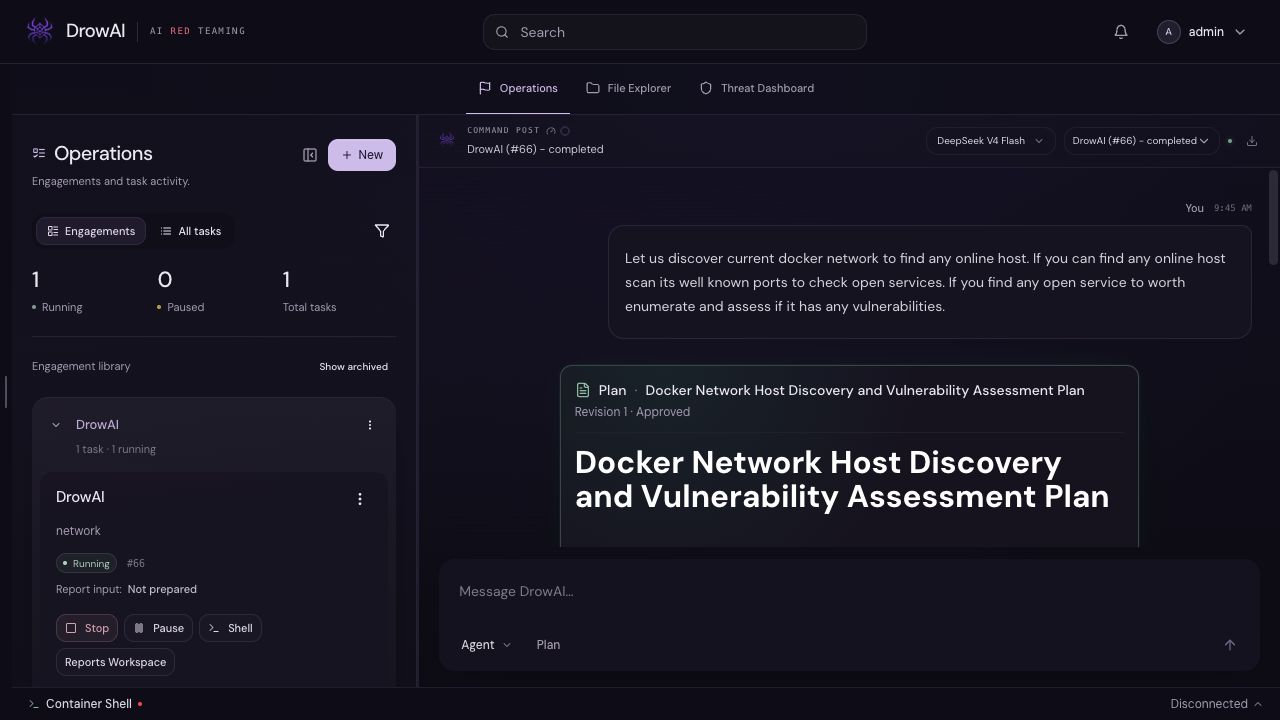Screen dimensions: 1280x720
Task: Click the DrowAI spider logo
Action: [x=40, y=31]
